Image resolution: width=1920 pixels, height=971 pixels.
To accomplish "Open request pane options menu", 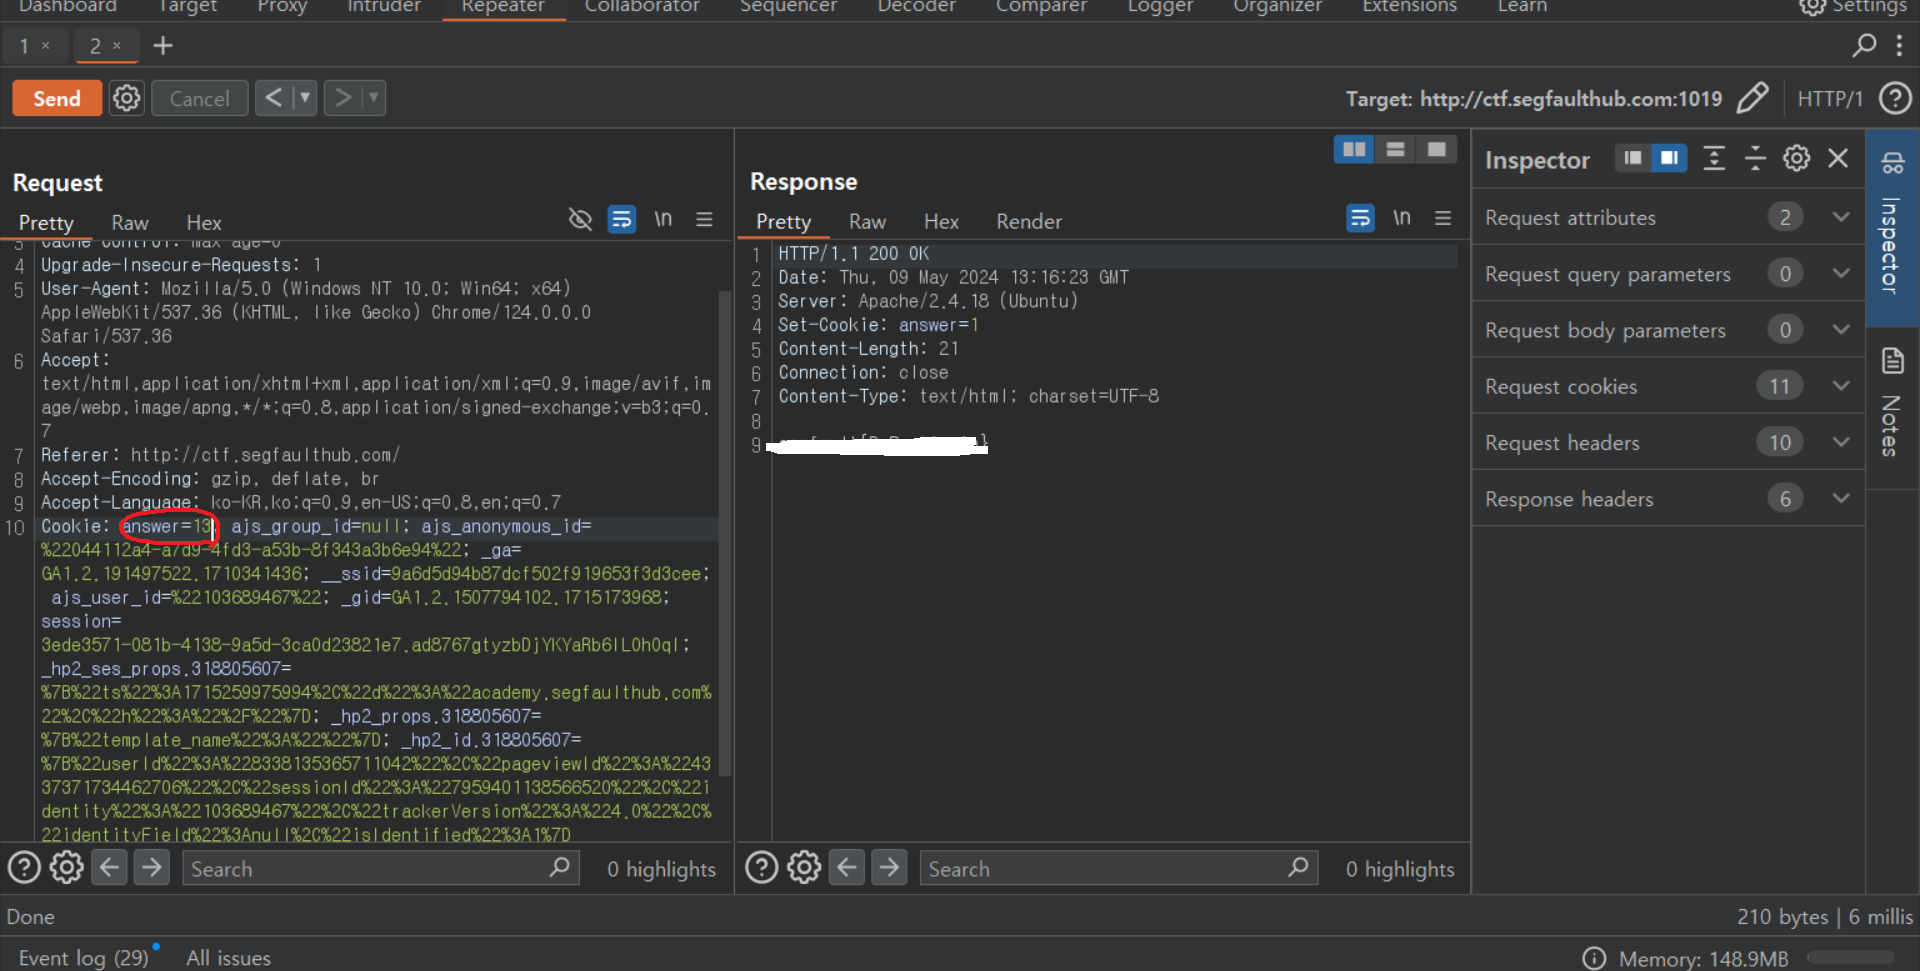I will click(x=704, y=219).
